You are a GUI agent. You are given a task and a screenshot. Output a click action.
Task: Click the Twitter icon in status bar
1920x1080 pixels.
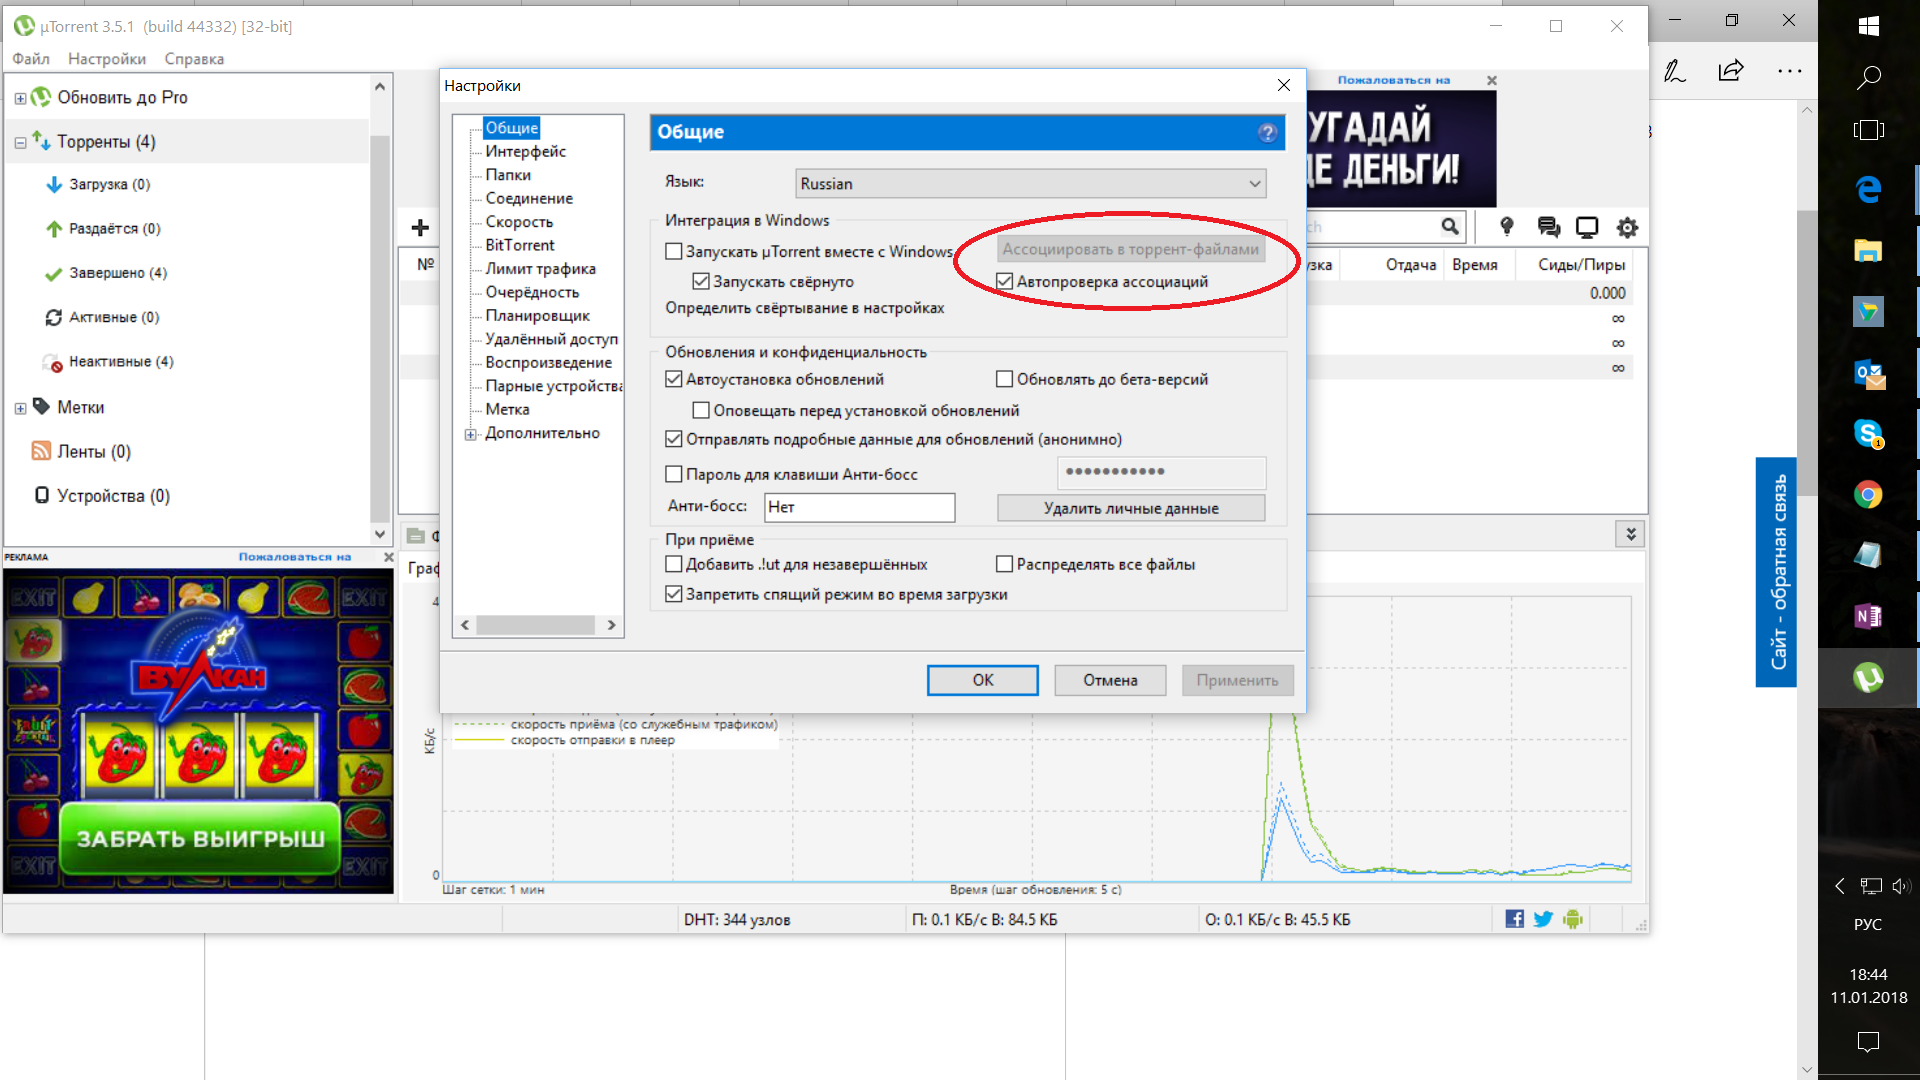point(1543,919)
